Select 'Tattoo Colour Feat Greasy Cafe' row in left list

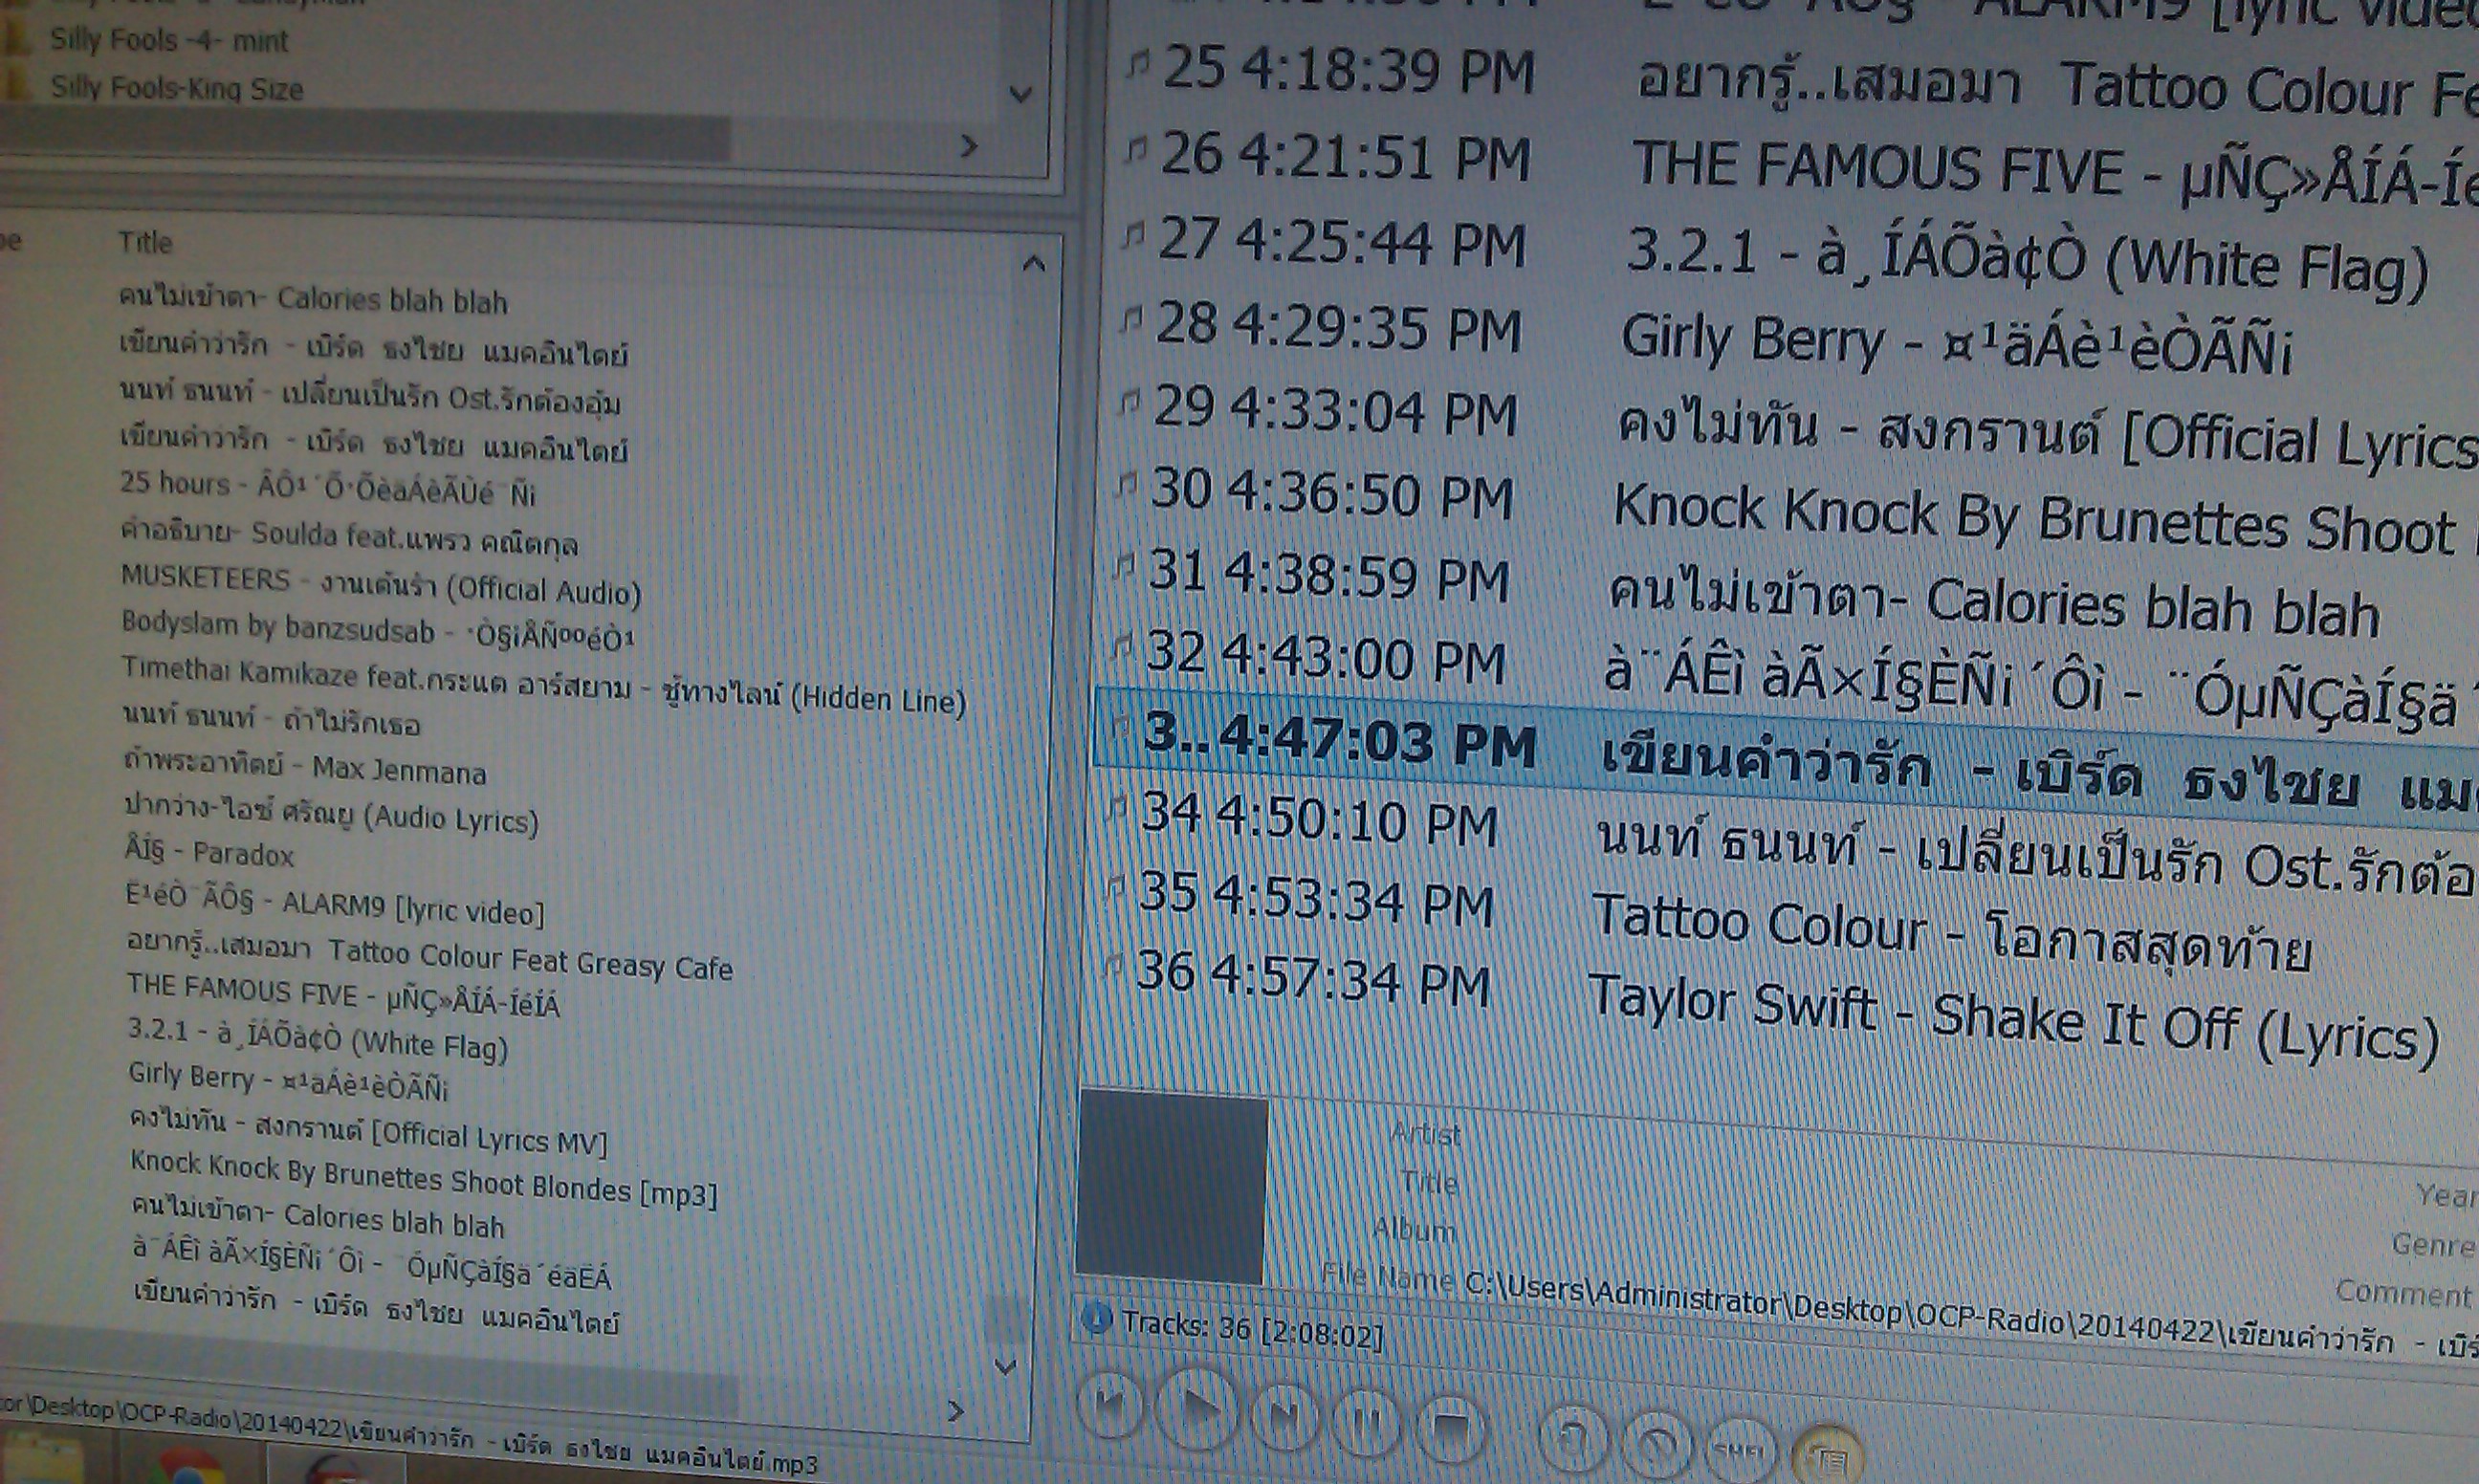430,955
